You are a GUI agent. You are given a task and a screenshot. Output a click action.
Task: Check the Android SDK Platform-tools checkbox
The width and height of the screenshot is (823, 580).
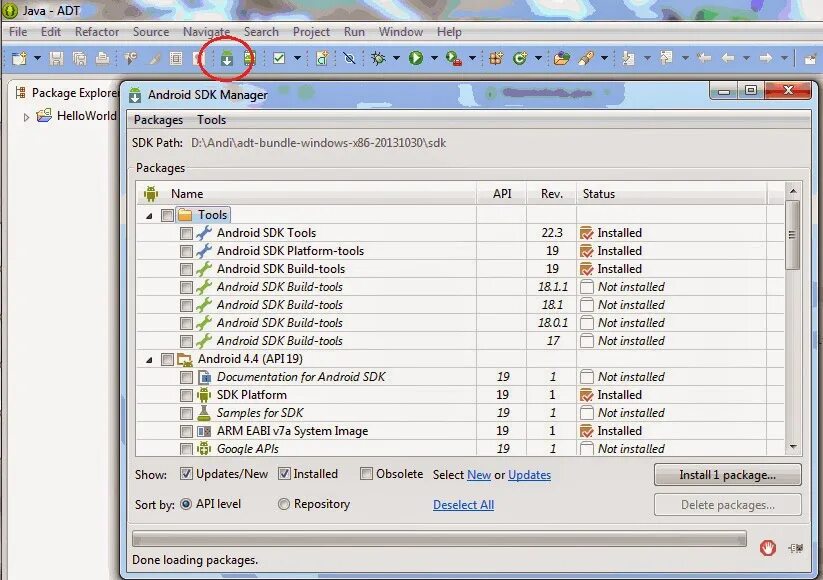(186, 251)
